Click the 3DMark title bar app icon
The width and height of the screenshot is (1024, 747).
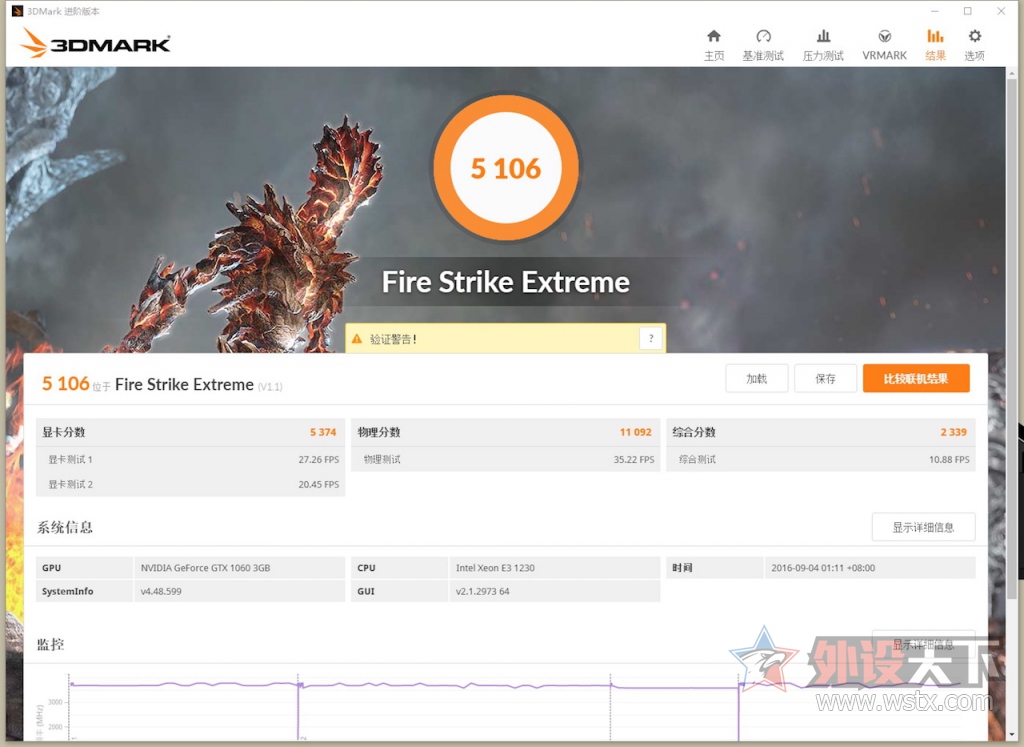(x=17, y=11)
